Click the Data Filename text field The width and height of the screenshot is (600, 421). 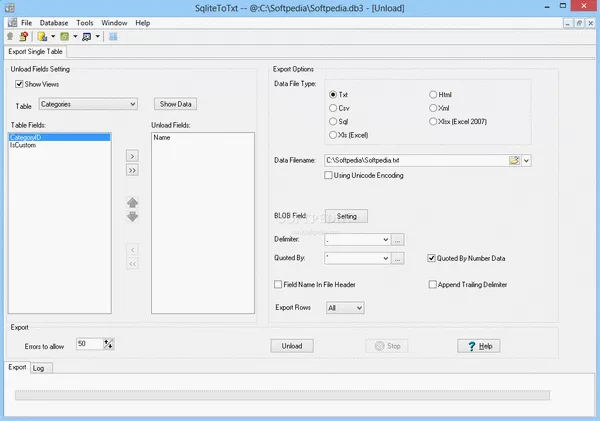click(416, 160)
